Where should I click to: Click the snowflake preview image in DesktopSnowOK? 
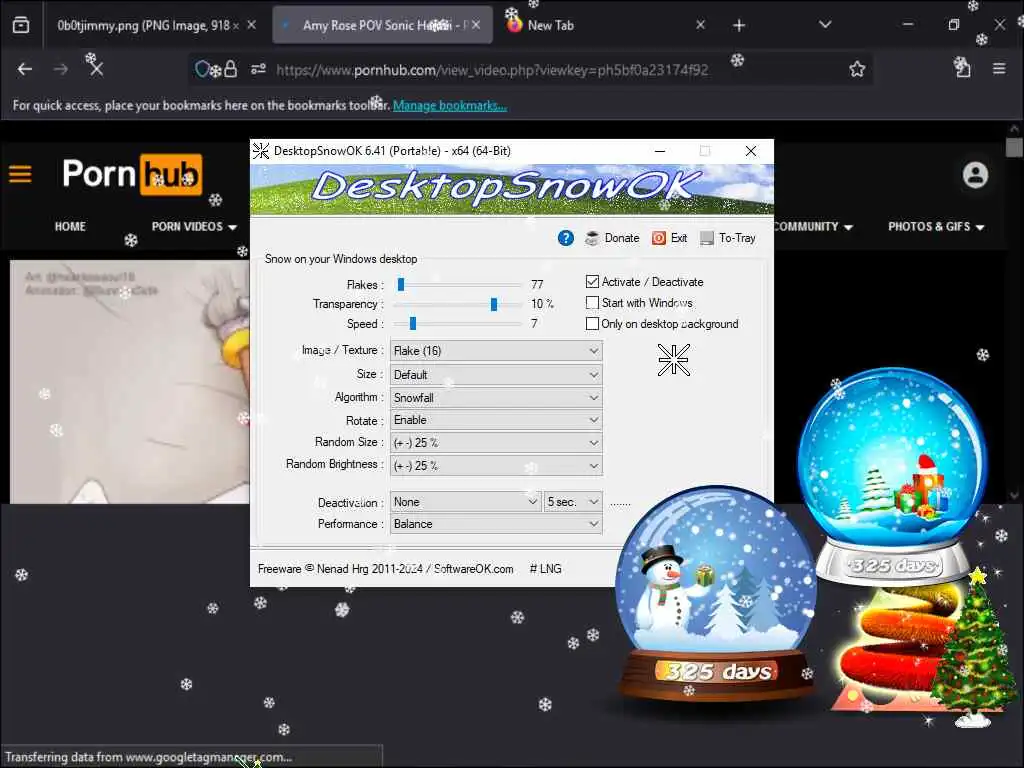tap(673, 360)
